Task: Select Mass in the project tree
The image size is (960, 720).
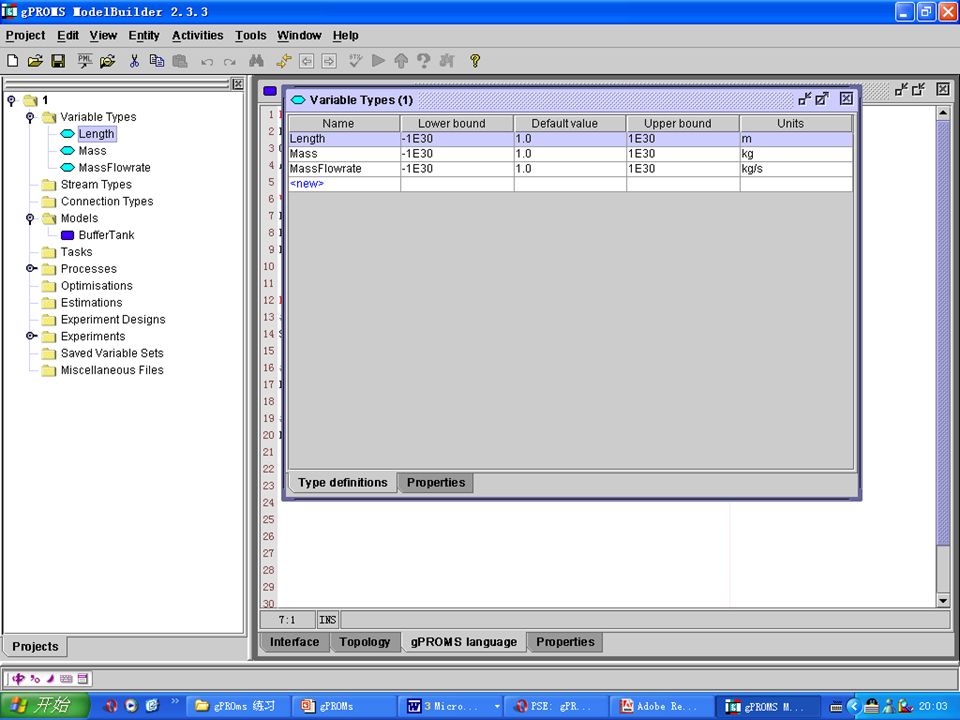Action: [x=92, y=151]
